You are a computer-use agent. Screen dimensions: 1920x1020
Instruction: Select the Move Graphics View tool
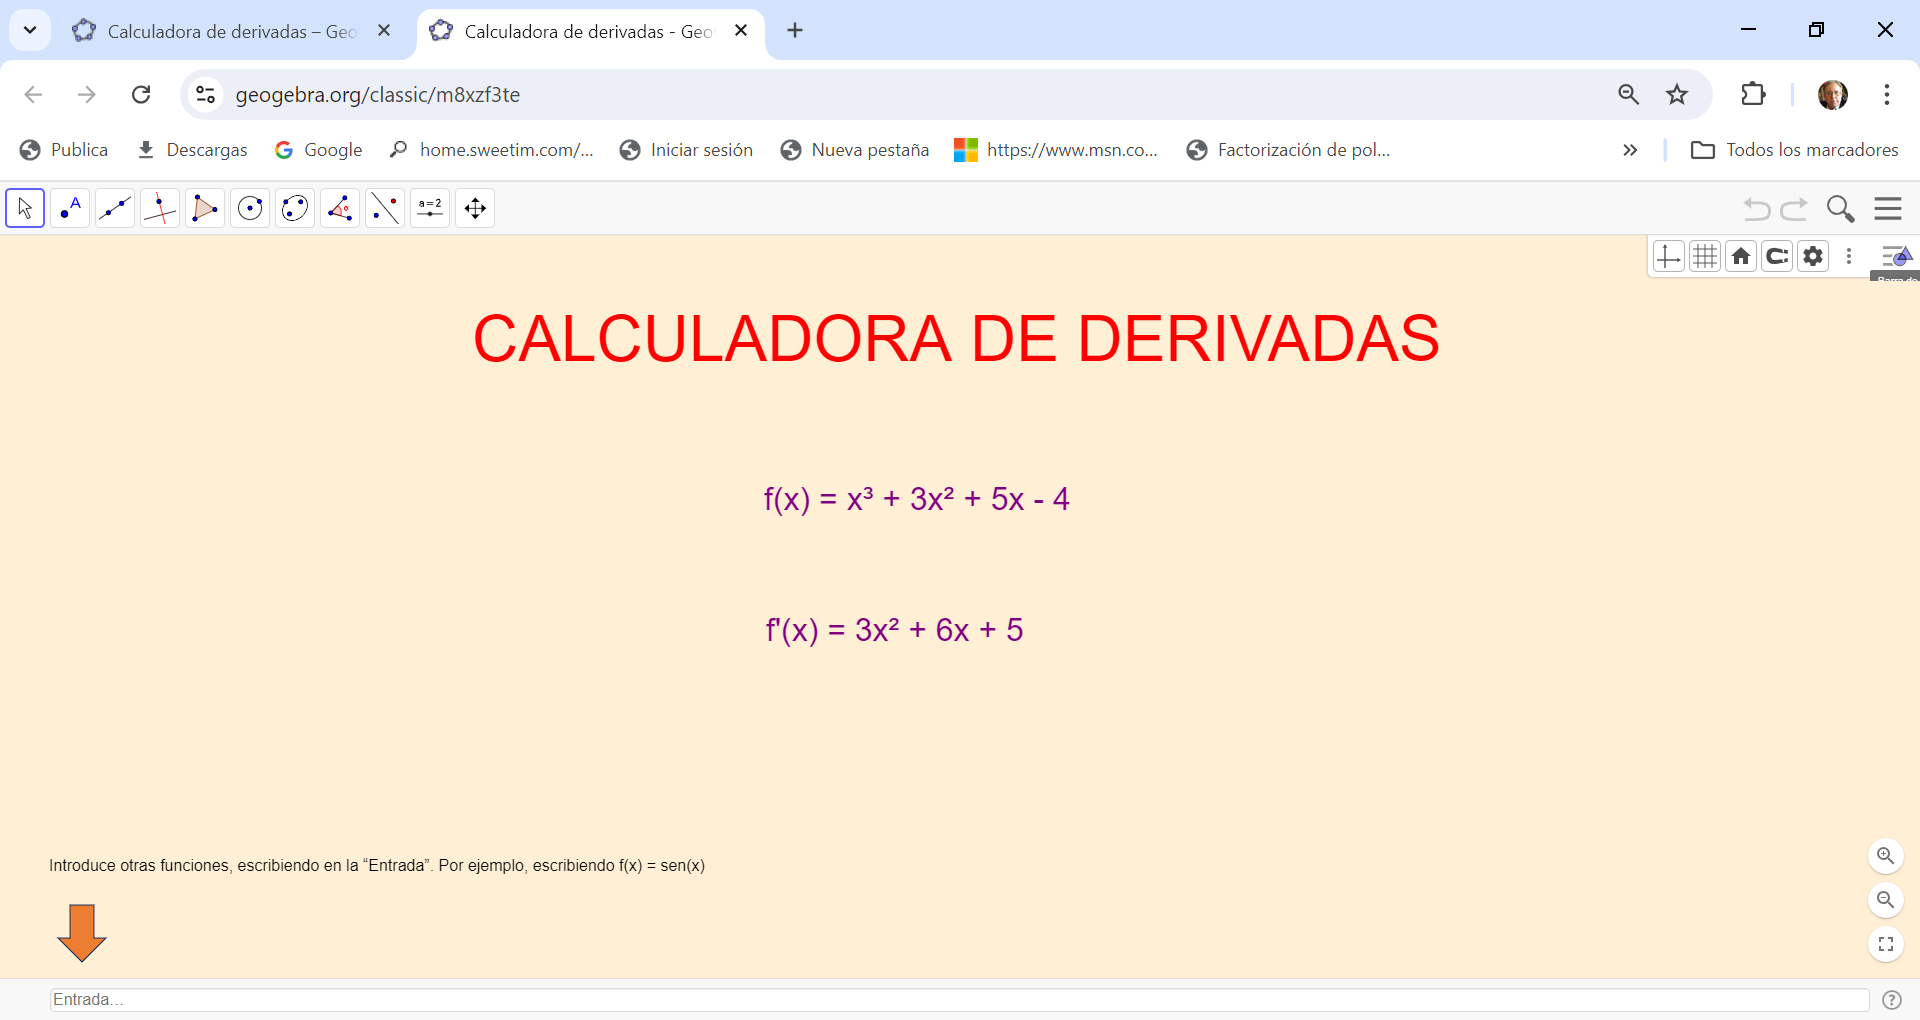(475, 208)
